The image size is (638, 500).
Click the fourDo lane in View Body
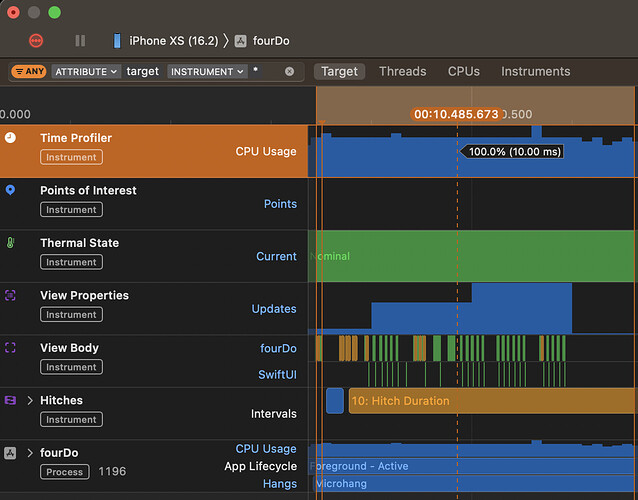[278, 349]
